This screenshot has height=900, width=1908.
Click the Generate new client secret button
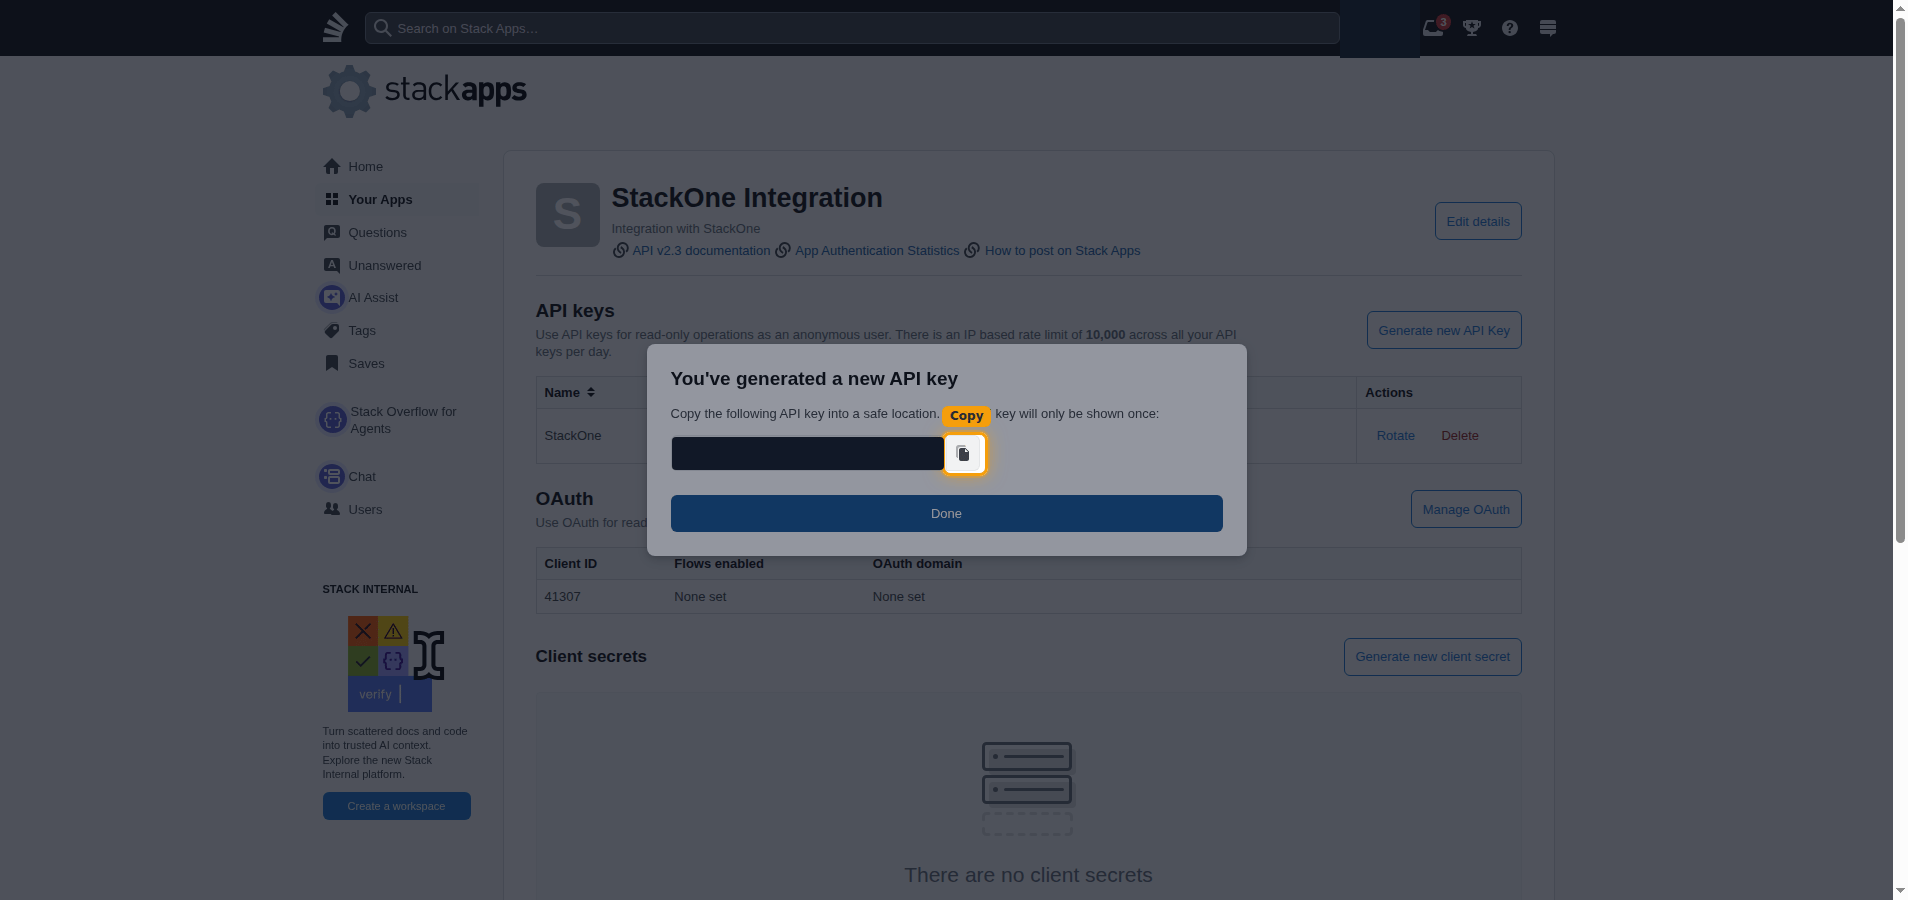click(x=1432, y=657)
